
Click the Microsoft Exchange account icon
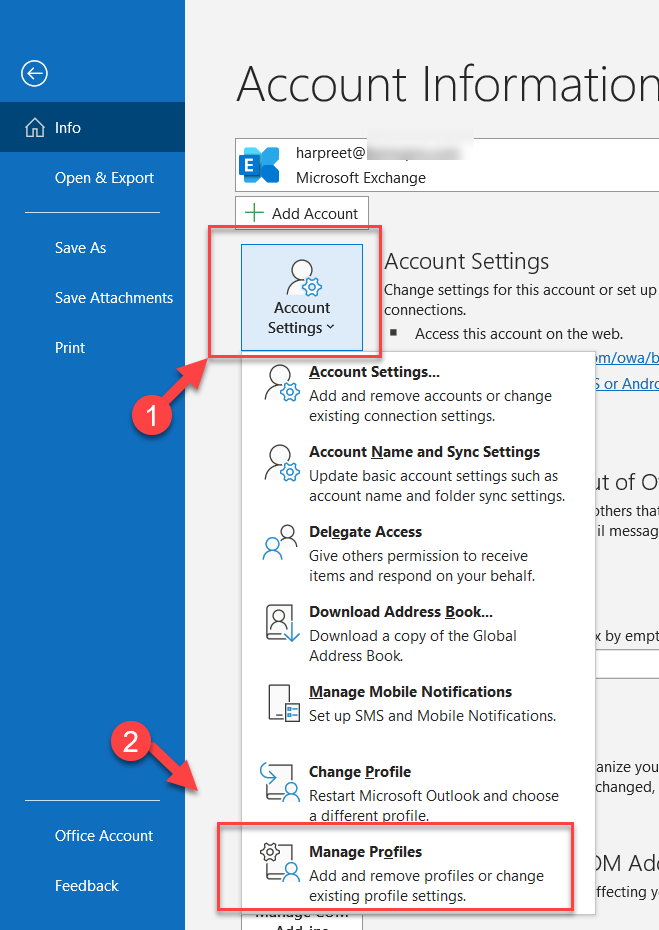259,165
